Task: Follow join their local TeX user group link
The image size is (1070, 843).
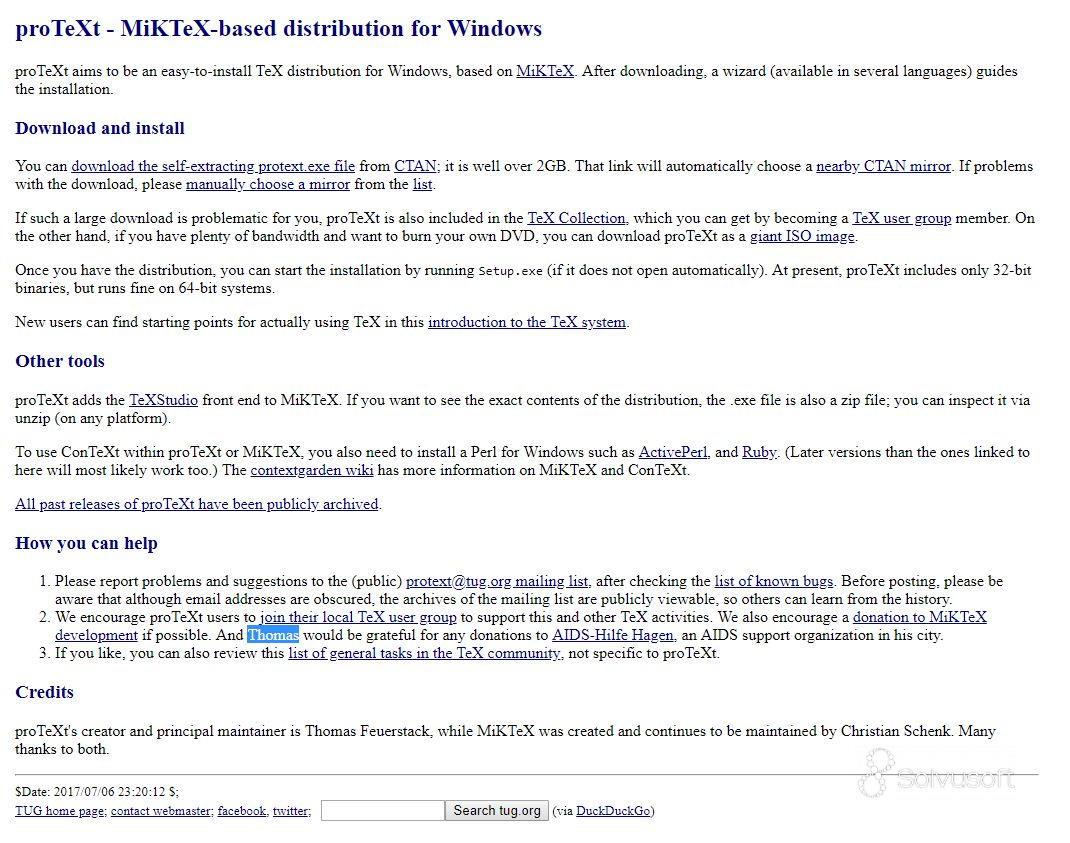Action: click(x=358, y=617)
